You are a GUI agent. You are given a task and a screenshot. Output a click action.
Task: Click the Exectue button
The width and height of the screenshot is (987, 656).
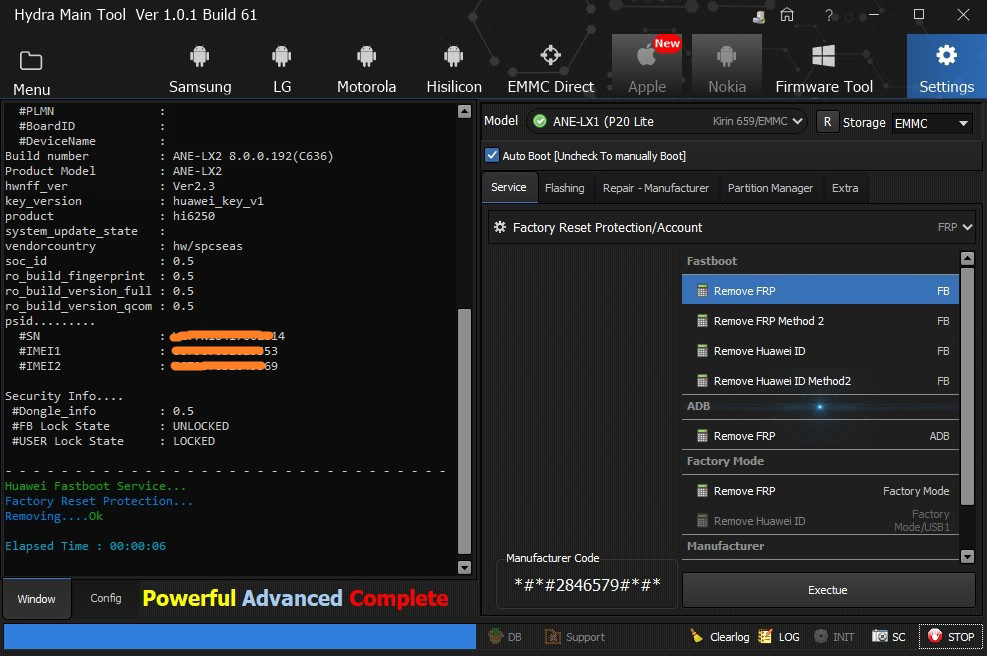pyautogui.click(x=828, y=590)
